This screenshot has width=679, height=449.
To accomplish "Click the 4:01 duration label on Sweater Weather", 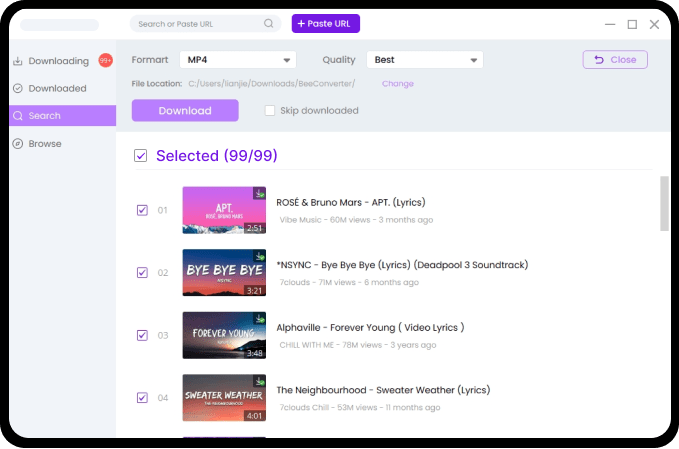I will click(255, 416).
